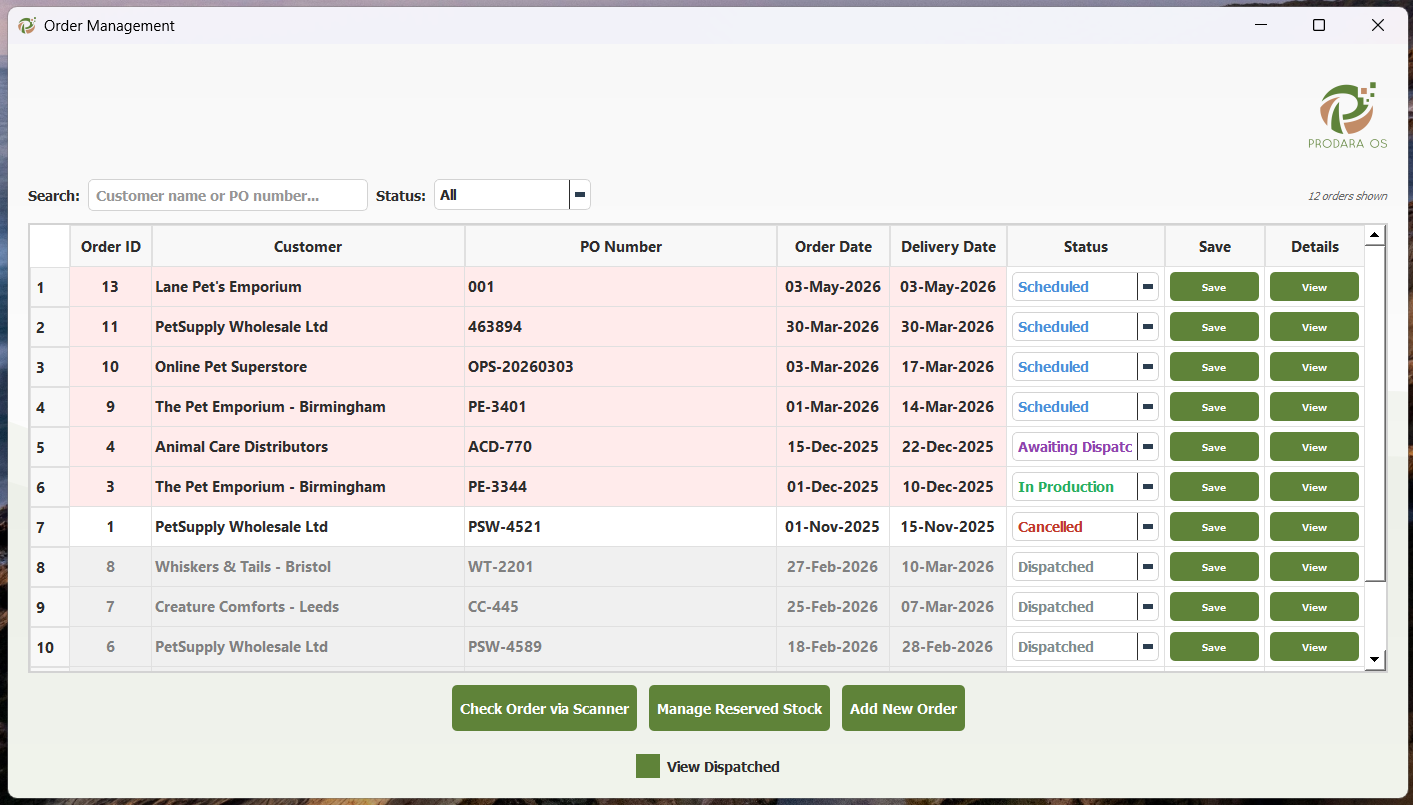The height and width of the screenshot is (805, 1413).
Task: View Creature Comforts - Leeds order details
Action: pyautogui.click(x=1314, y=607)
